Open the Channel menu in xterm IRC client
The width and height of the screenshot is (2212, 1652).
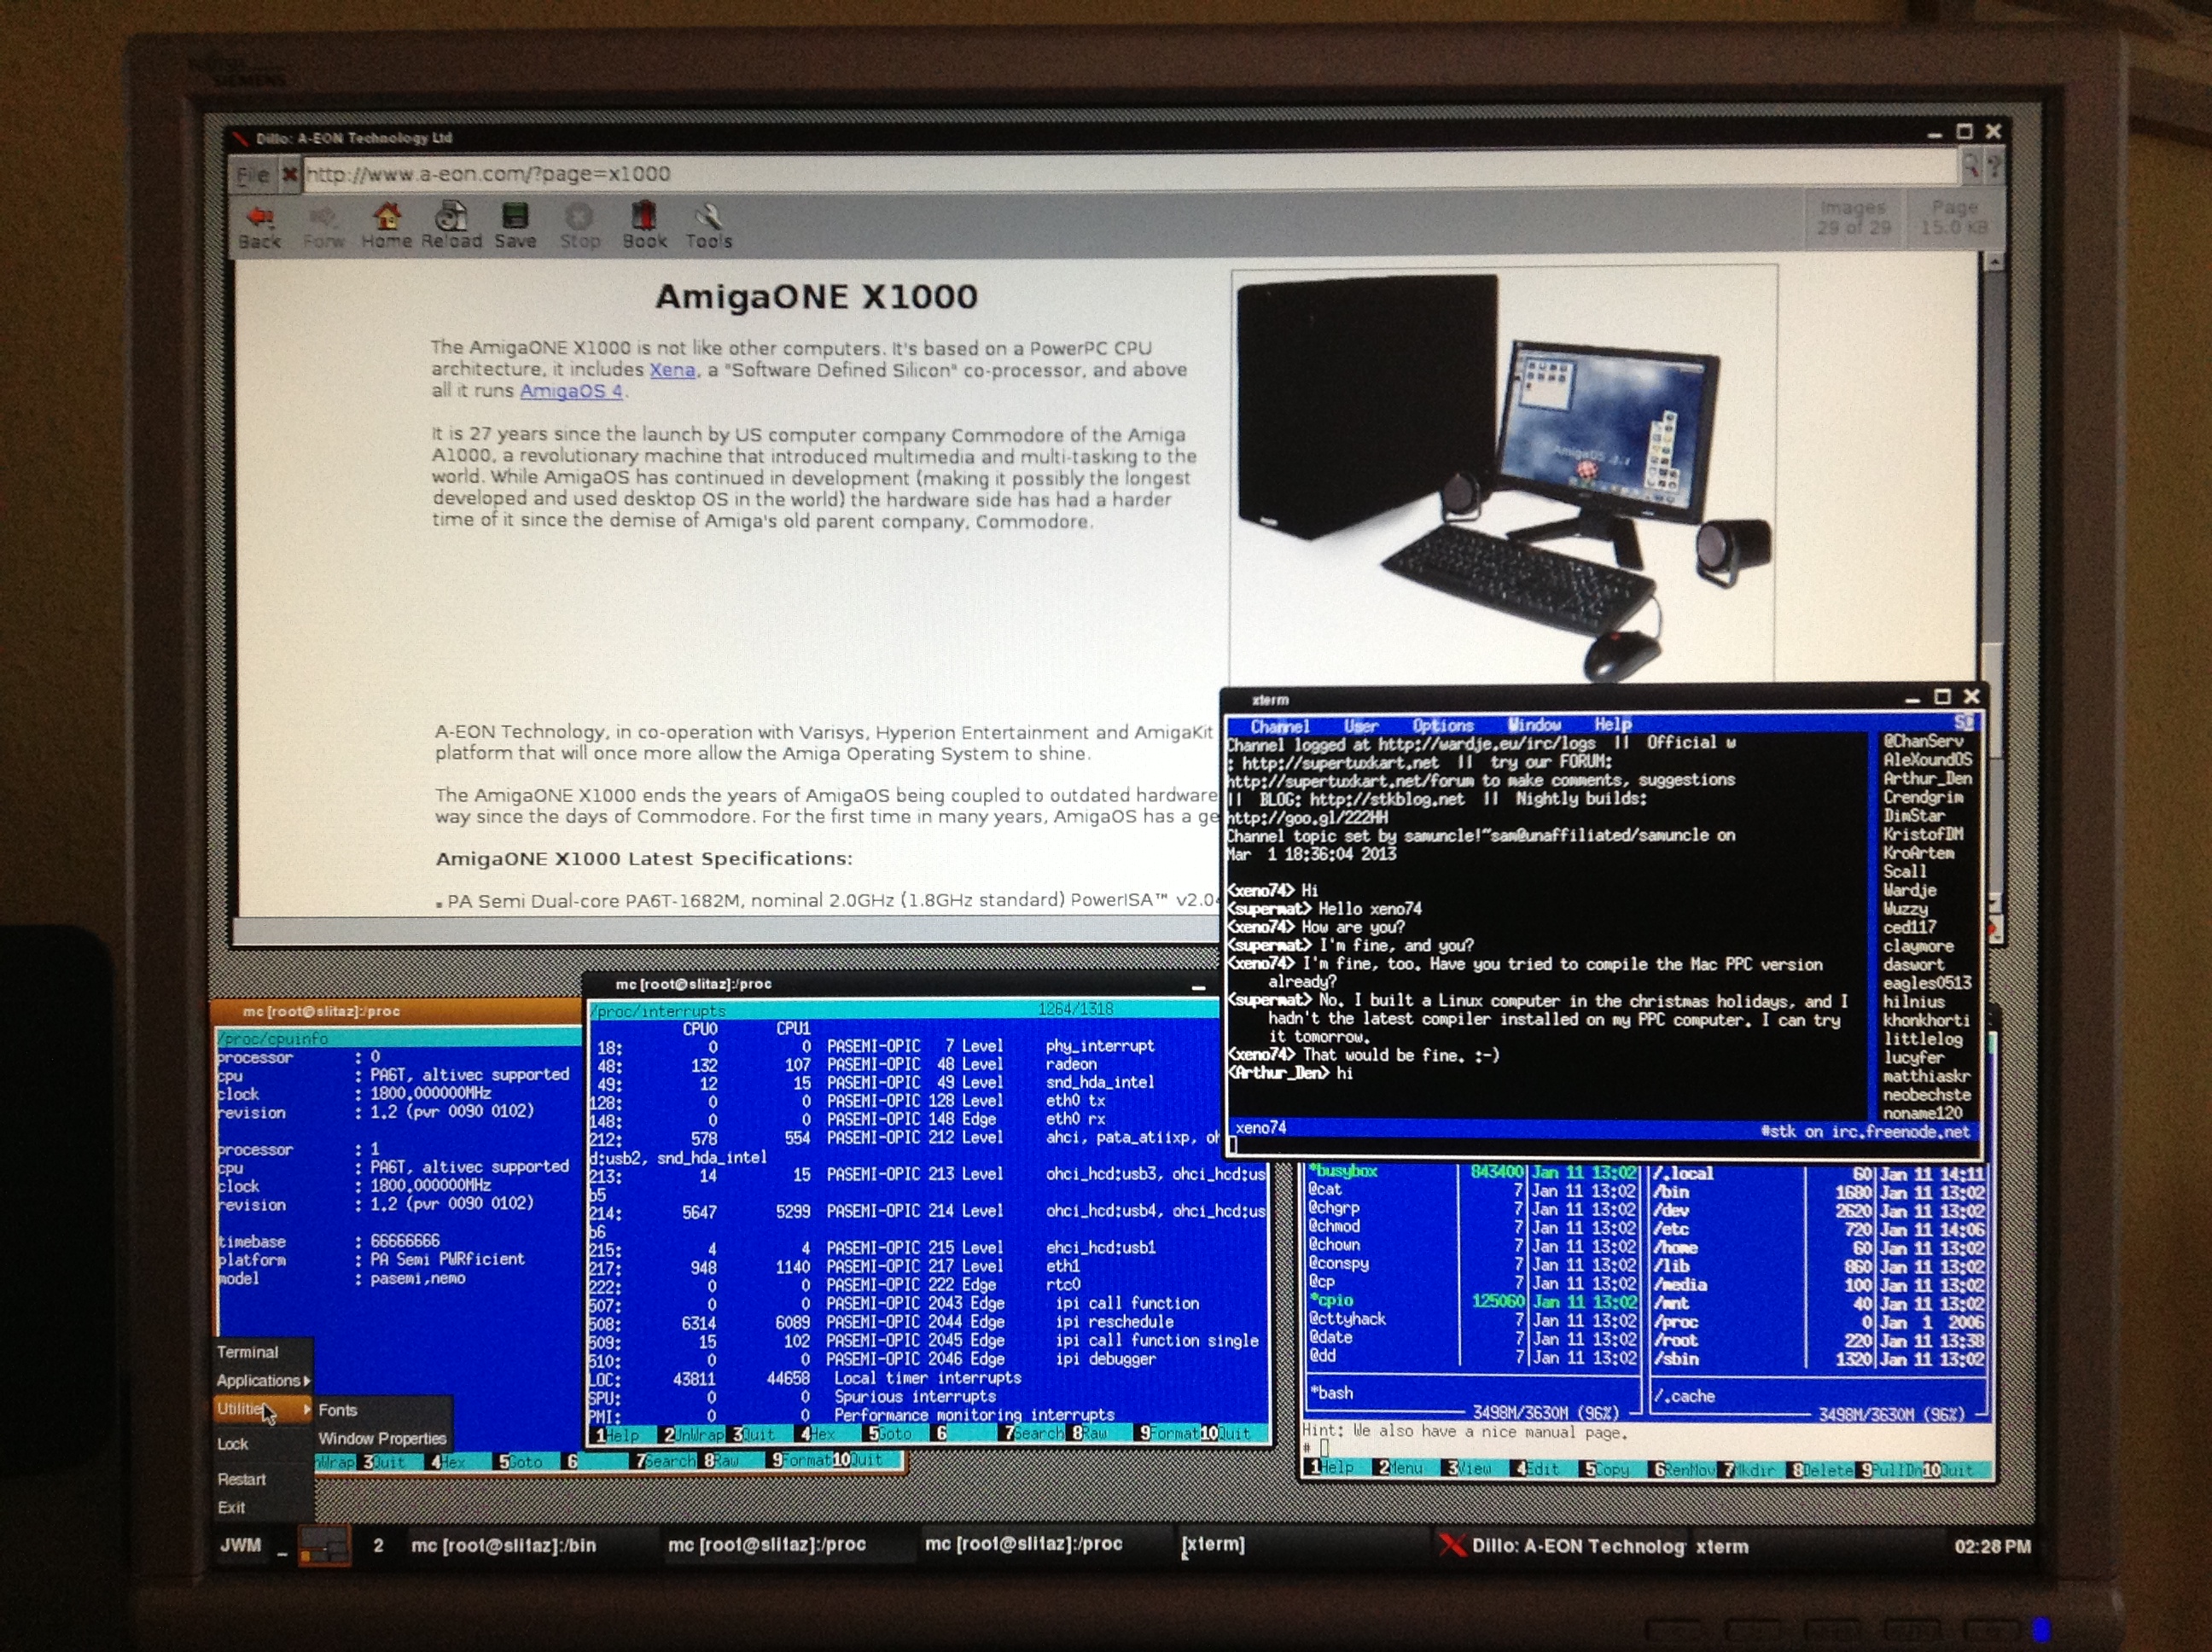[x=1278, y=726]
